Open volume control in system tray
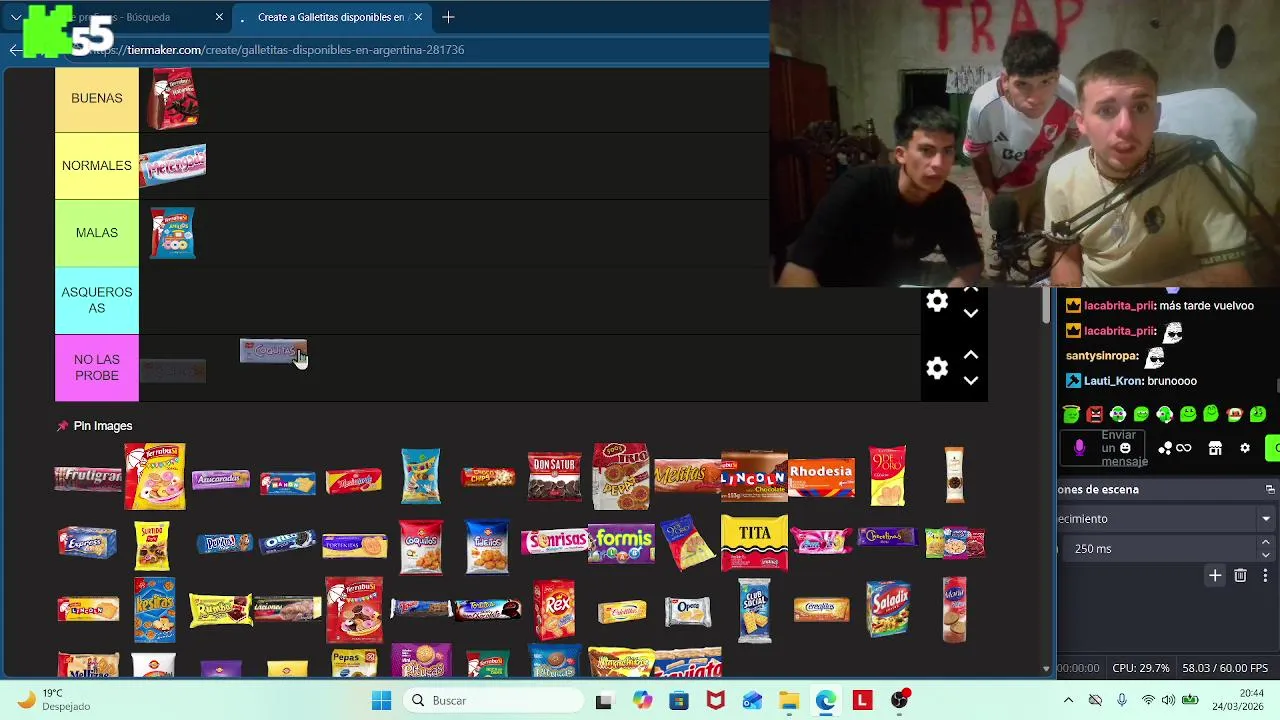This screenshot has height=720, width=1280. 1169,701
